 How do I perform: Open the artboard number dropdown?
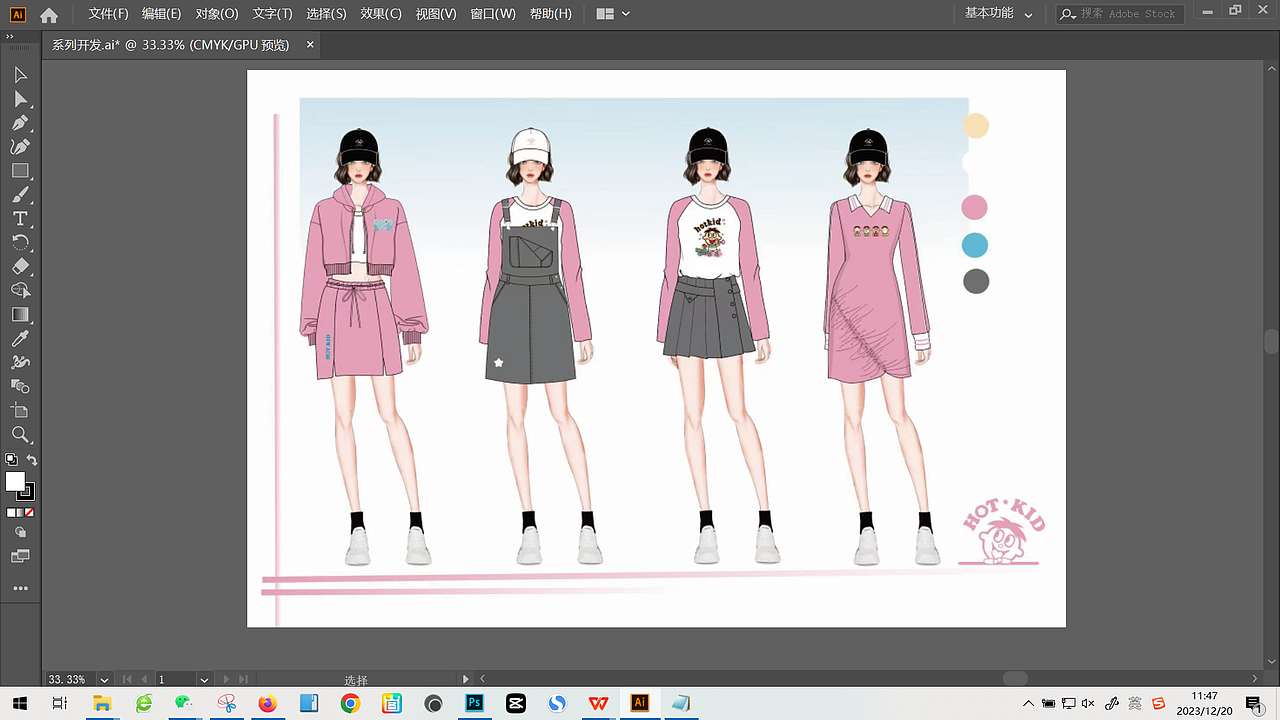(x=205, y=679)
